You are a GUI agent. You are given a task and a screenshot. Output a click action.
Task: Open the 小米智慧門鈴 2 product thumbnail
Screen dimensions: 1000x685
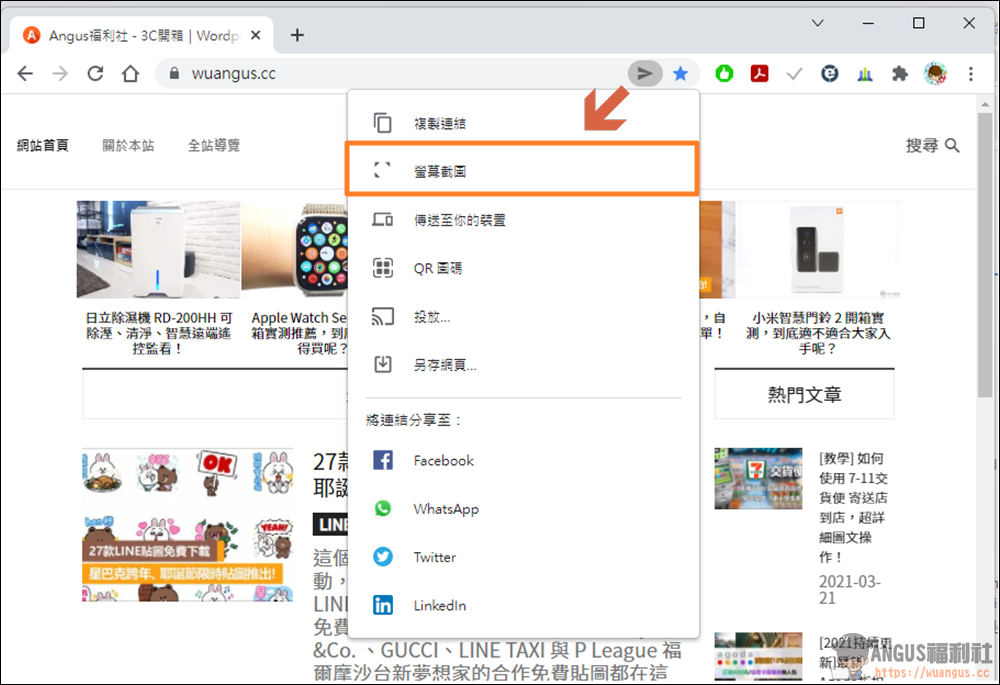(x=818, y=249)
